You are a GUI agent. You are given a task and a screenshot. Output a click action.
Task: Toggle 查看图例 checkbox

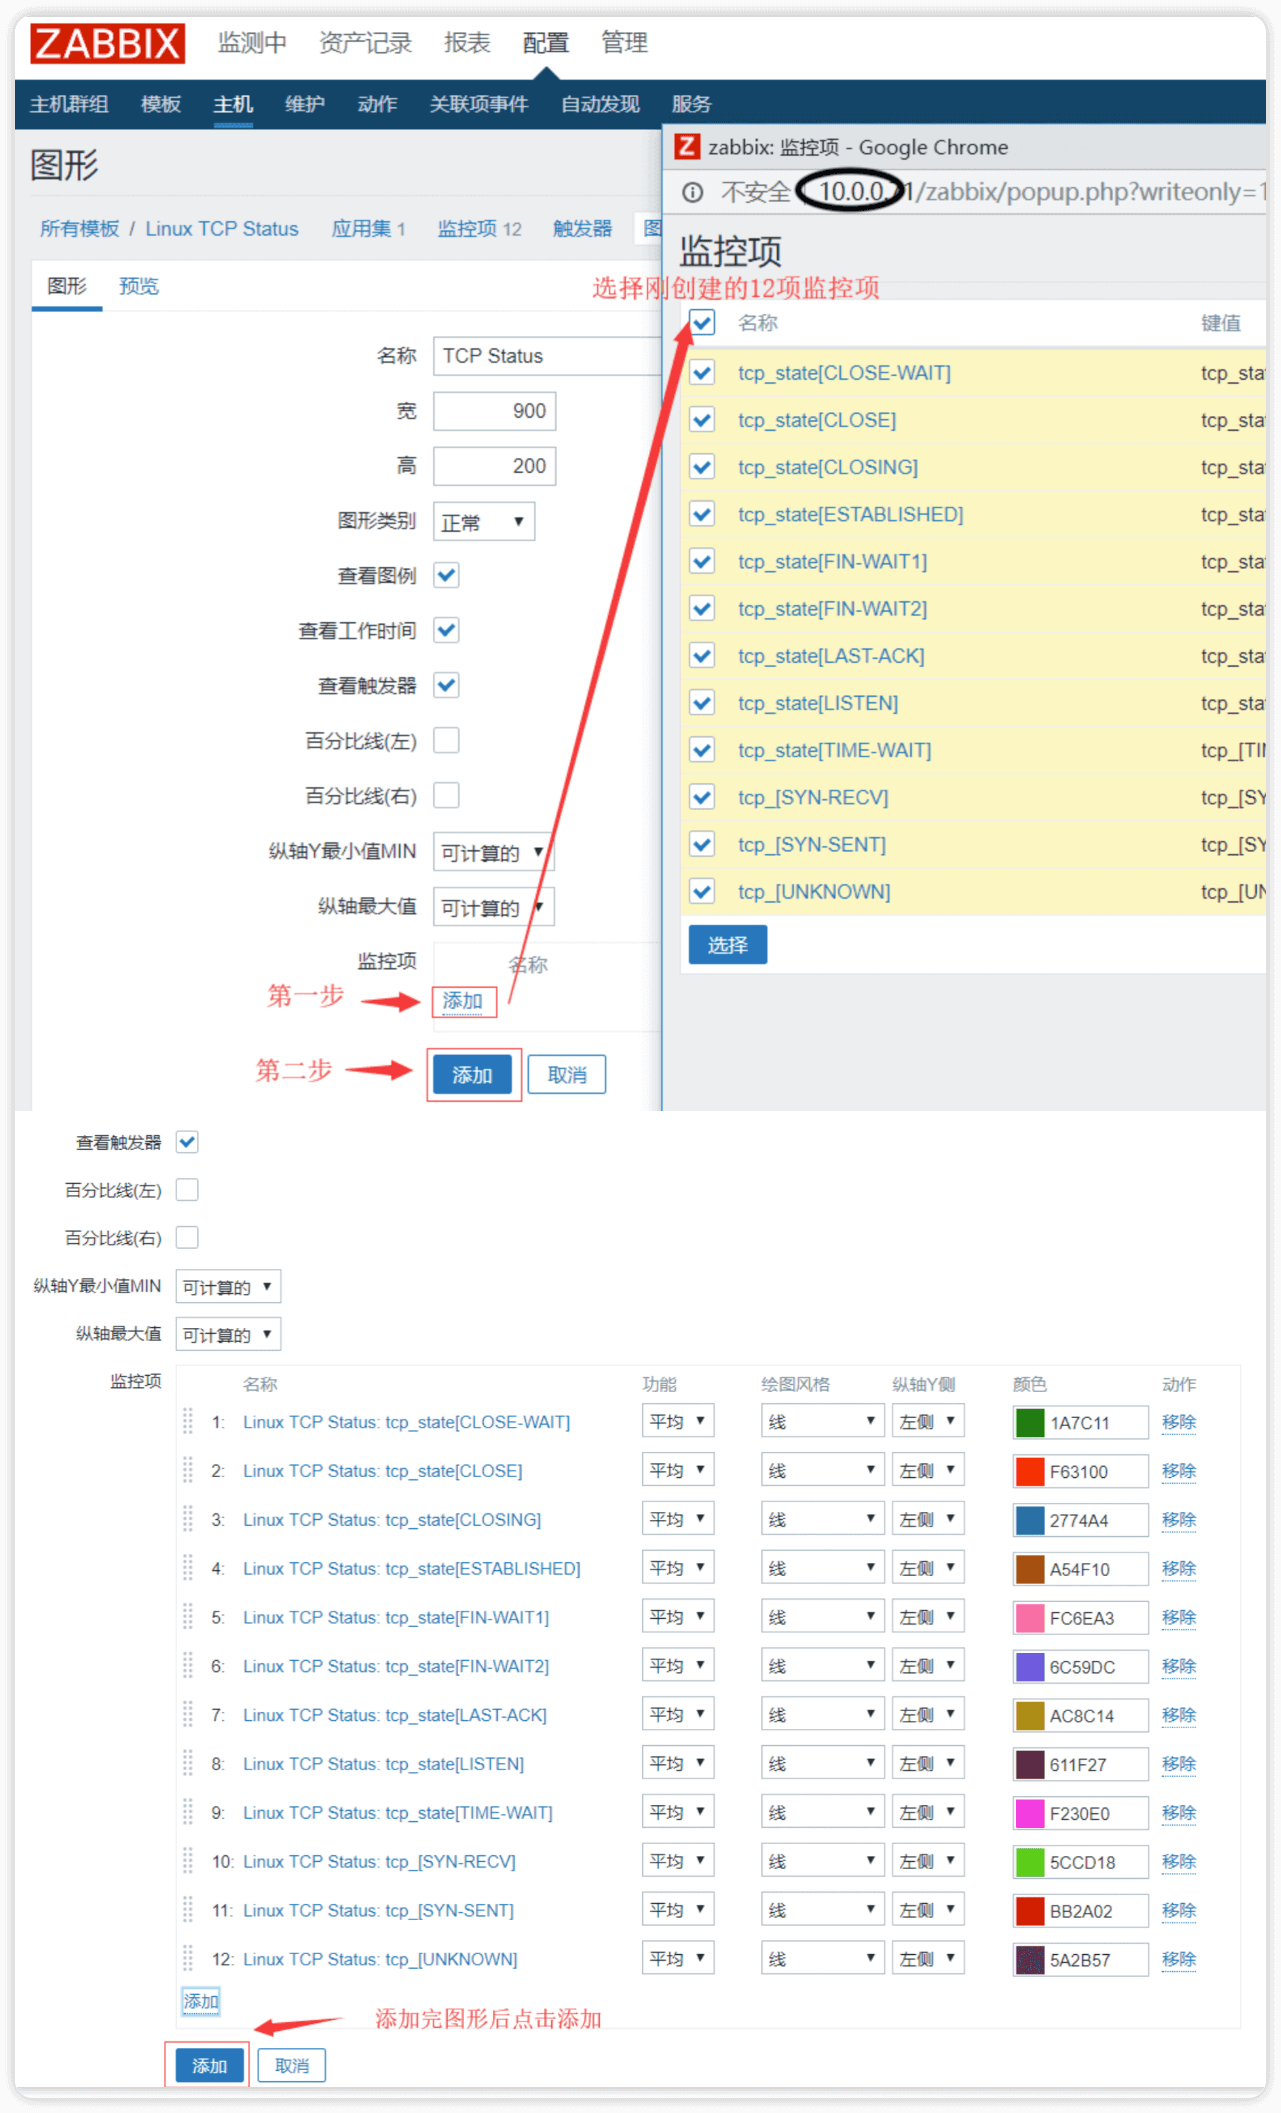[446, 575]
